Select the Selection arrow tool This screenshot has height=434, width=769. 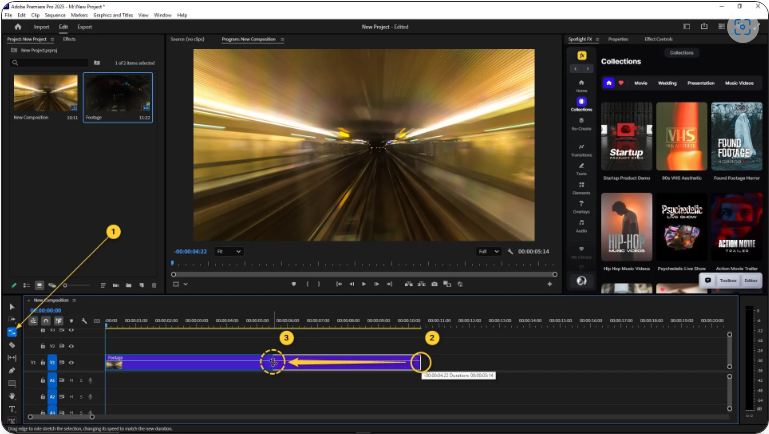click(12, 306)
